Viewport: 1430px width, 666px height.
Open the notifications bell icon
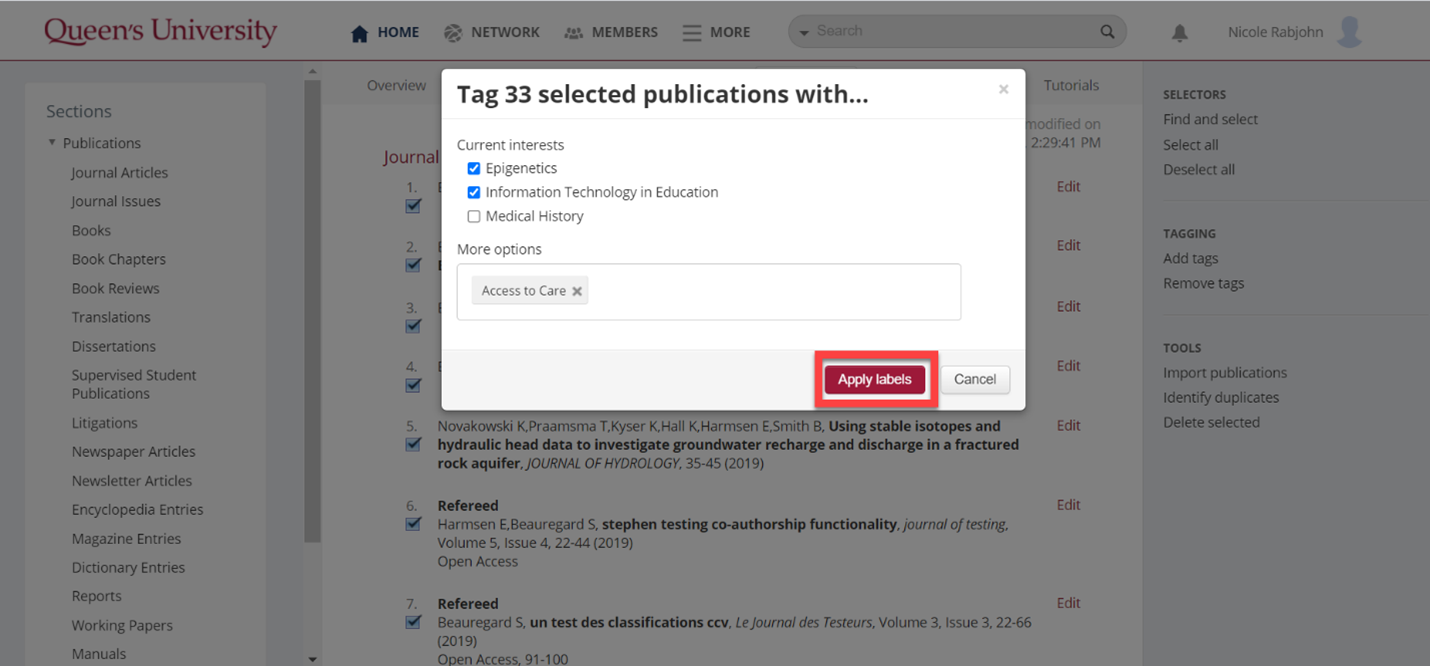1180,33
